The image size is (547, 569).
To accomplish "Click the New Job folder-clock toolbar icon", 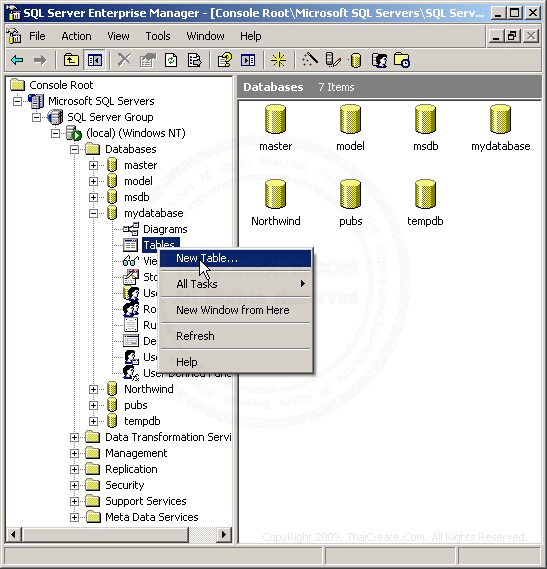I will click(402, 60).
